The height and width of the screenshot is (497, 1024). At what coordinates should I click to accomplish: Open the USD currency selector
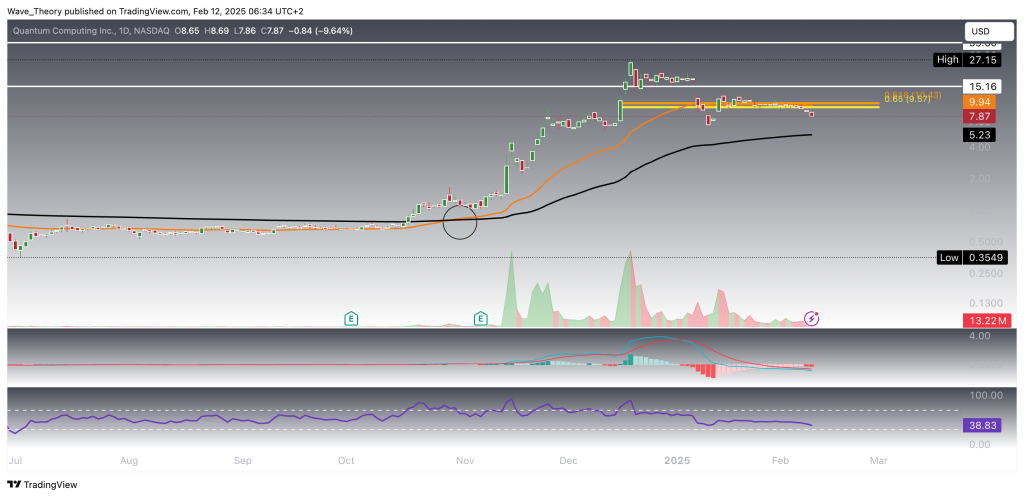990,31
